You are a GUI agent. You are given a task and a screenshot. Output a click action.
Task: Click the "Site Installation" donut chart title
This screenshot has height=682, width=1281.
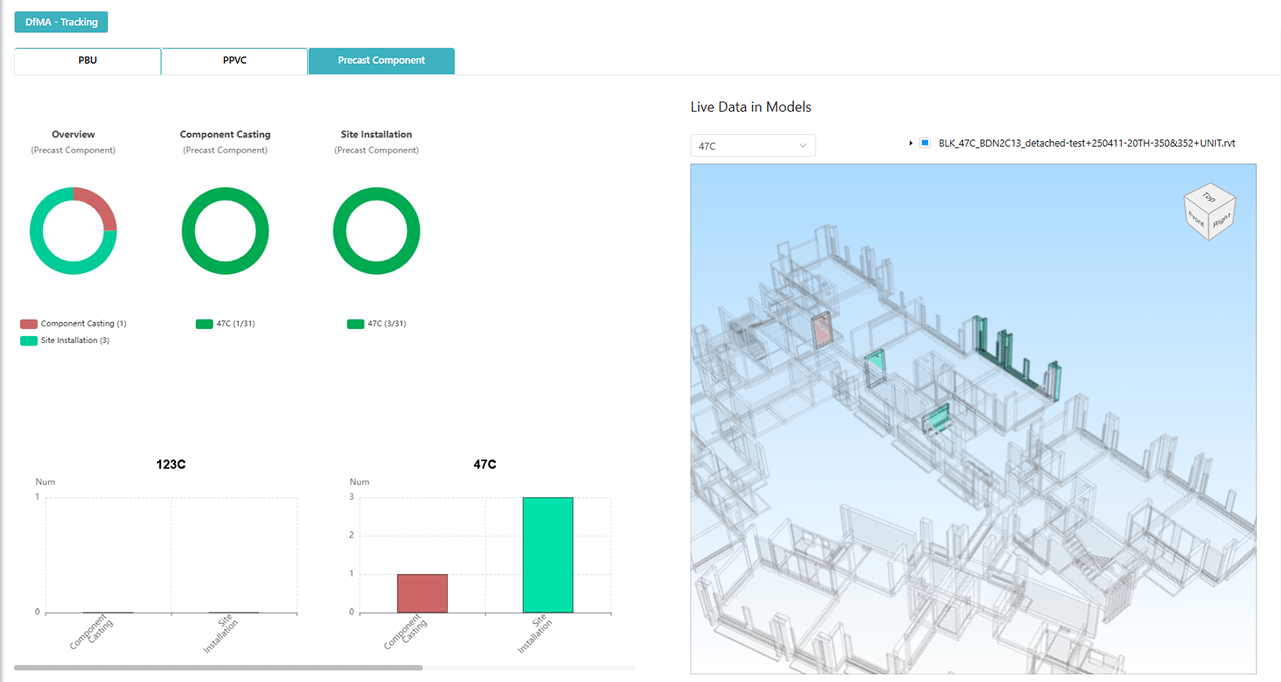click(376, 134)
